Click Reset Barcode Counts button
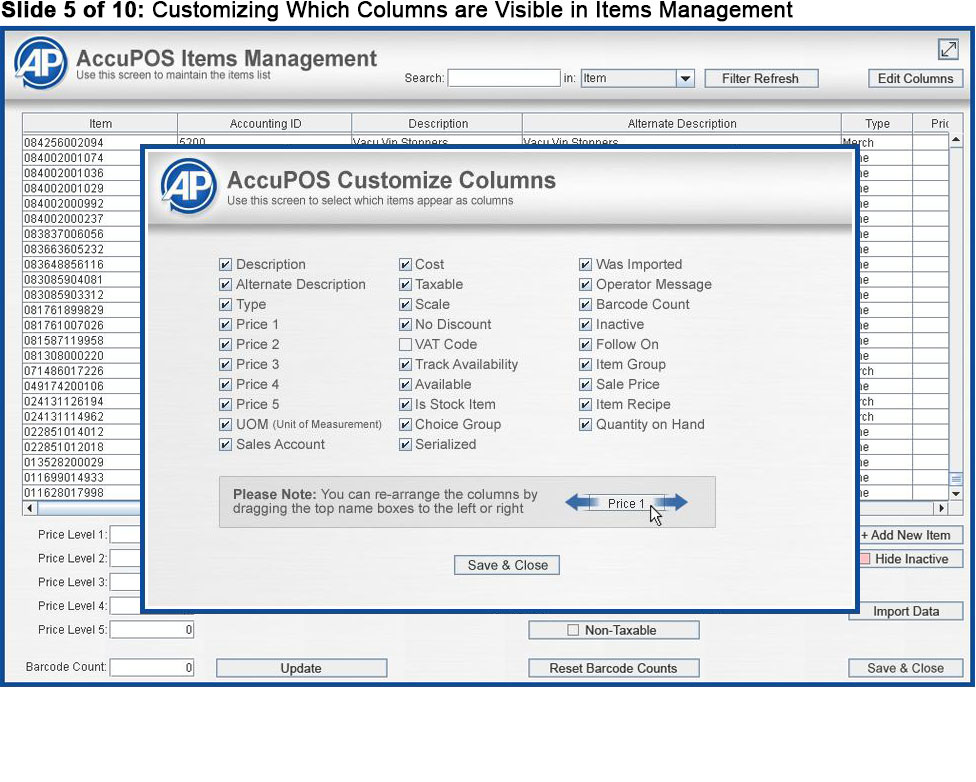 (613, 668)
